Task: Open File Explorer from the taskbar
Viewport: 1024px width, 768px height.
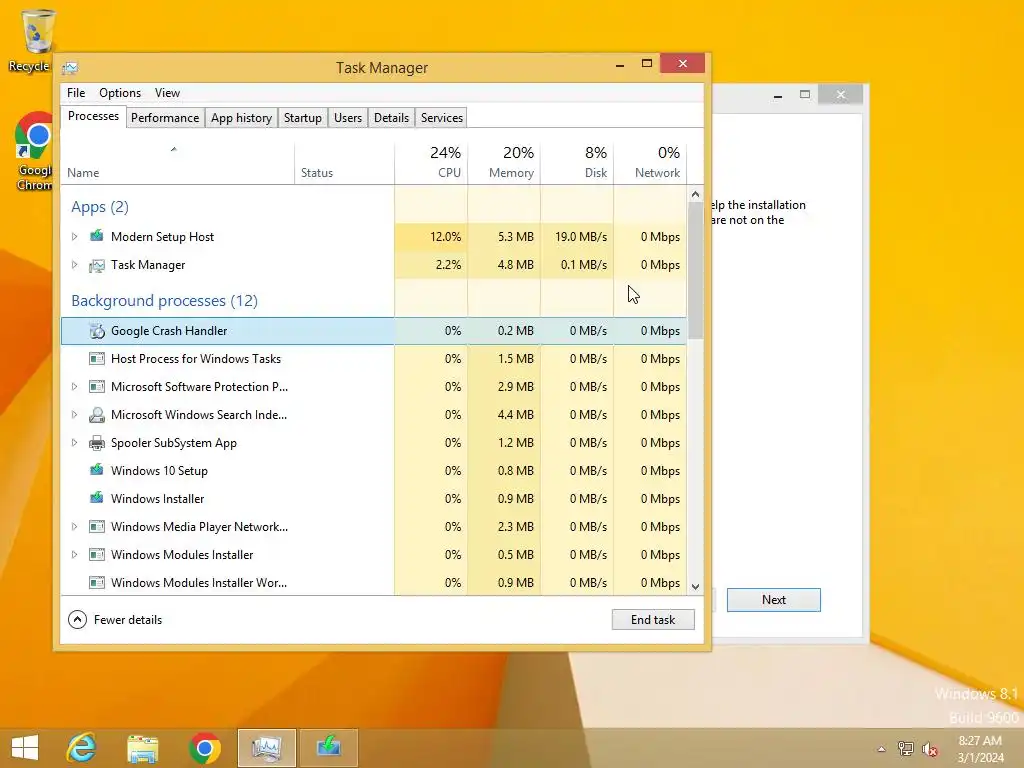Action: point(142,748)
